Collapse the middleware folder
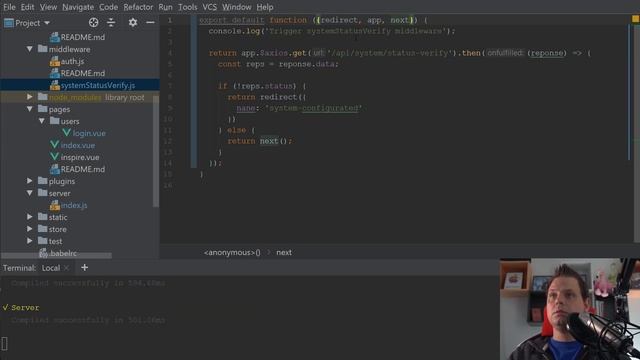Screen dimensions: 640x360 coord(29,49)
